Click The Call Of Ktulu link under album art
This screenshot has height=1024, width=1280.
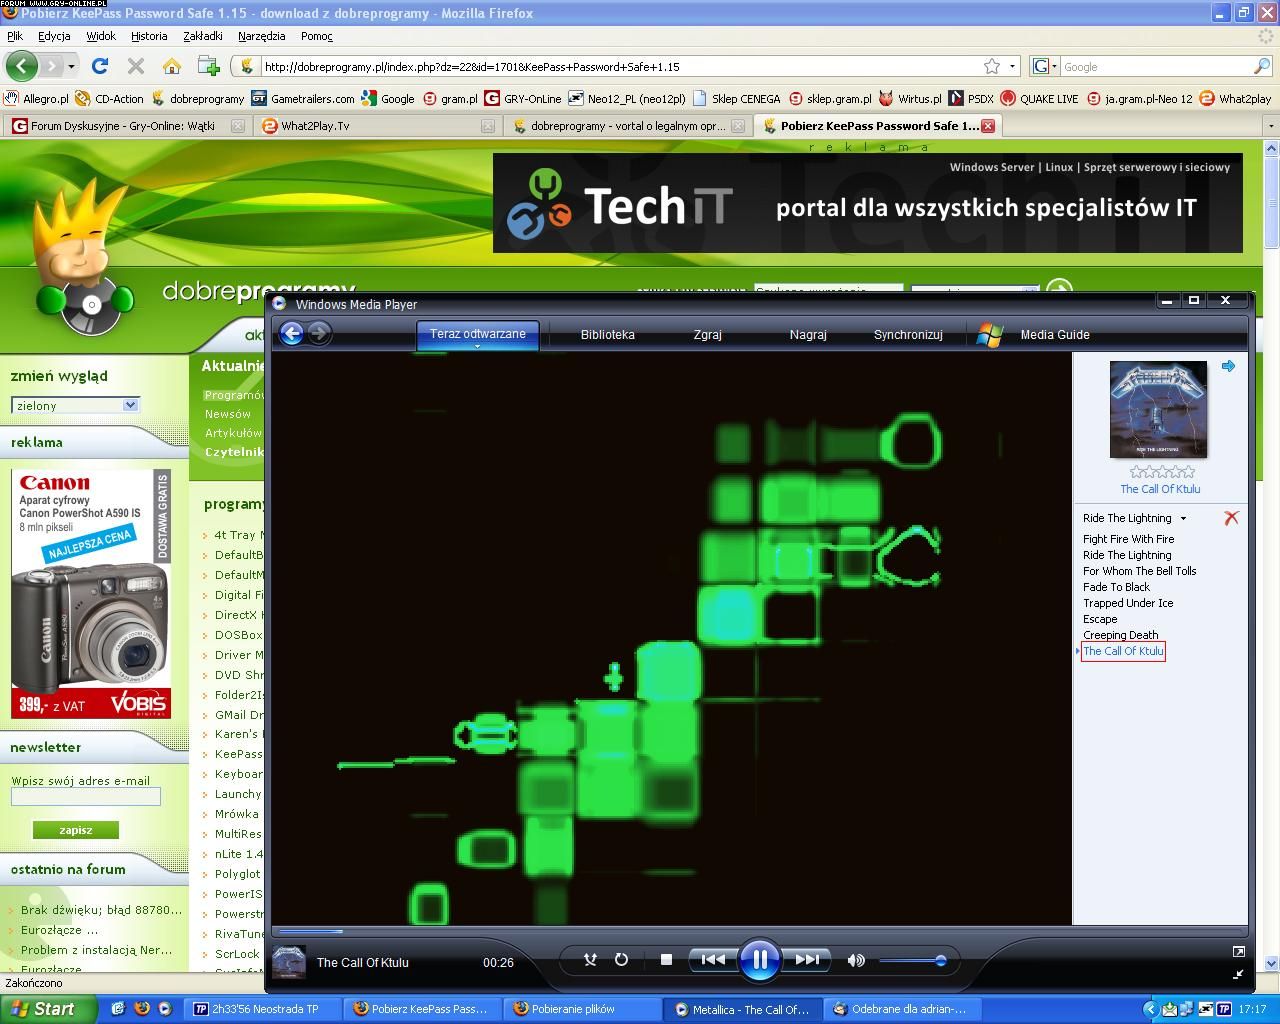pyautogui.click(x=1160, y=489)
